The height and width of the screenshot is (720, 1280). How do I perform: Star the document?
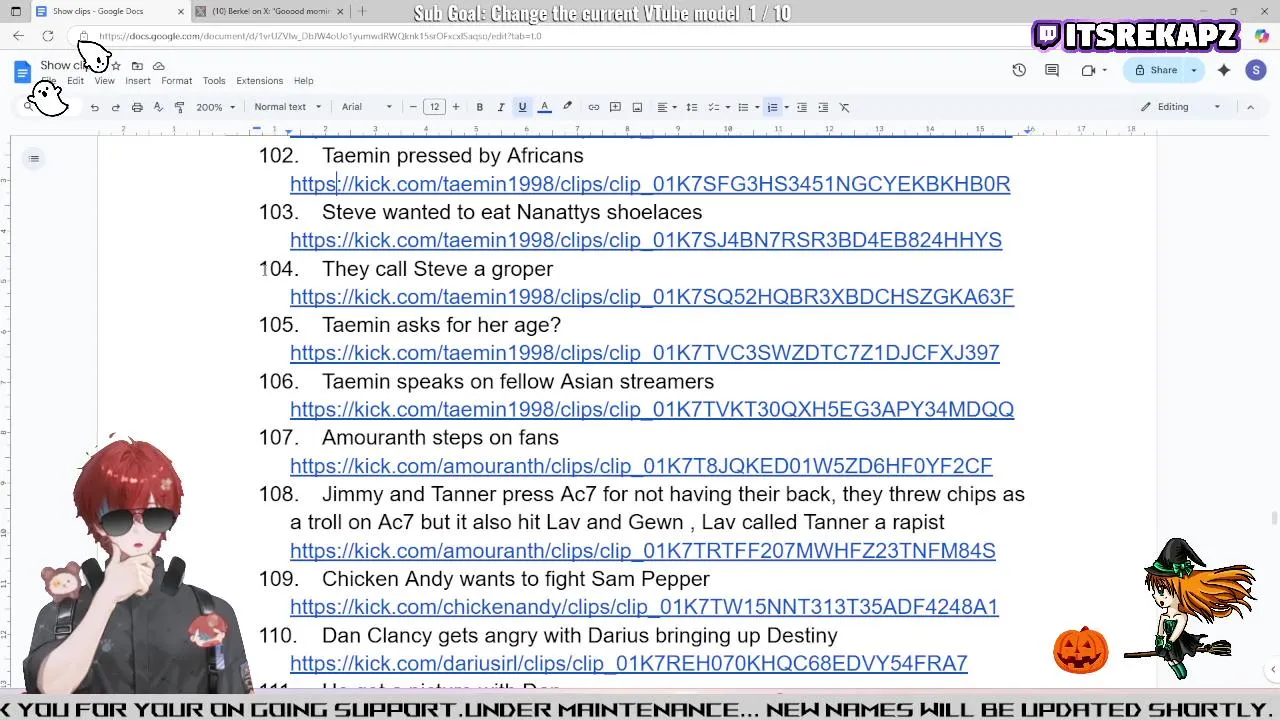pos(116,66)
